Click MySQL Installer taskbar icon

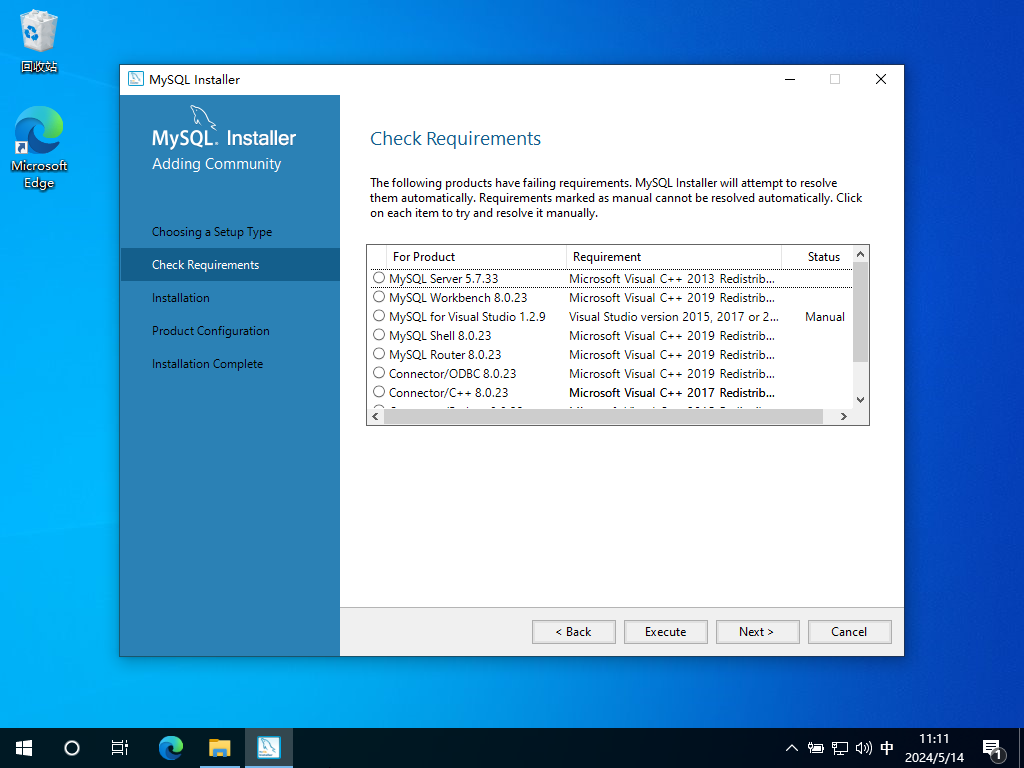click(268, 747)
